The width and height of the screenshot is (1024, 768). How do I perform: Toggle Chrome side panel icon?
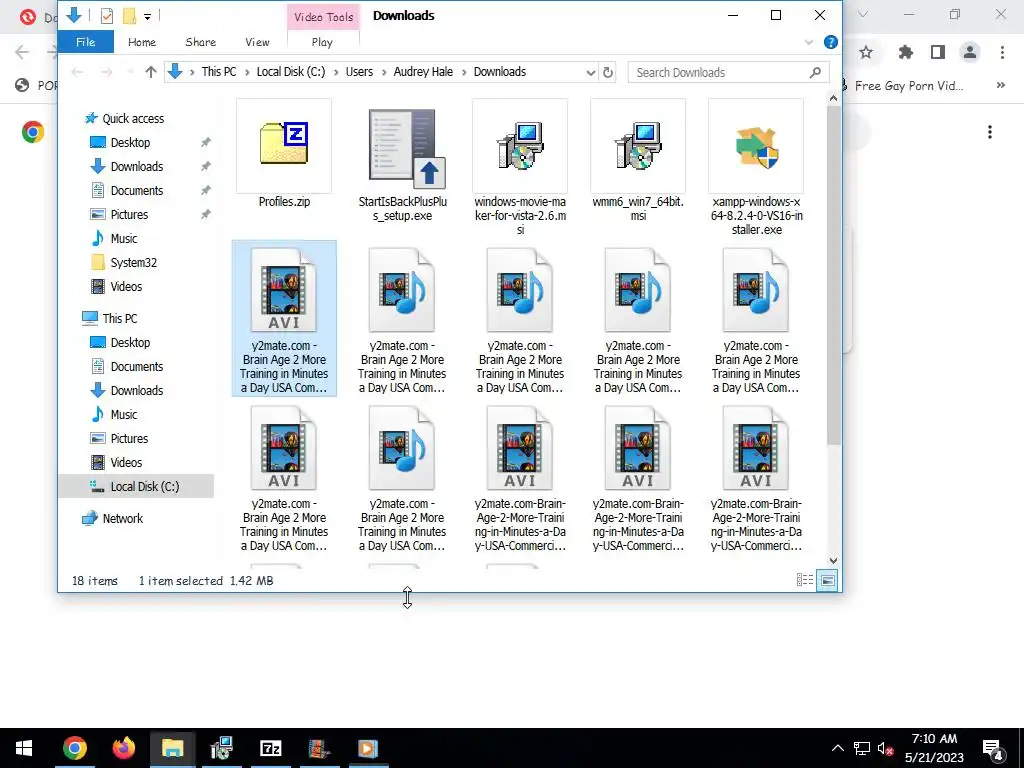click(x=938, y=52)
